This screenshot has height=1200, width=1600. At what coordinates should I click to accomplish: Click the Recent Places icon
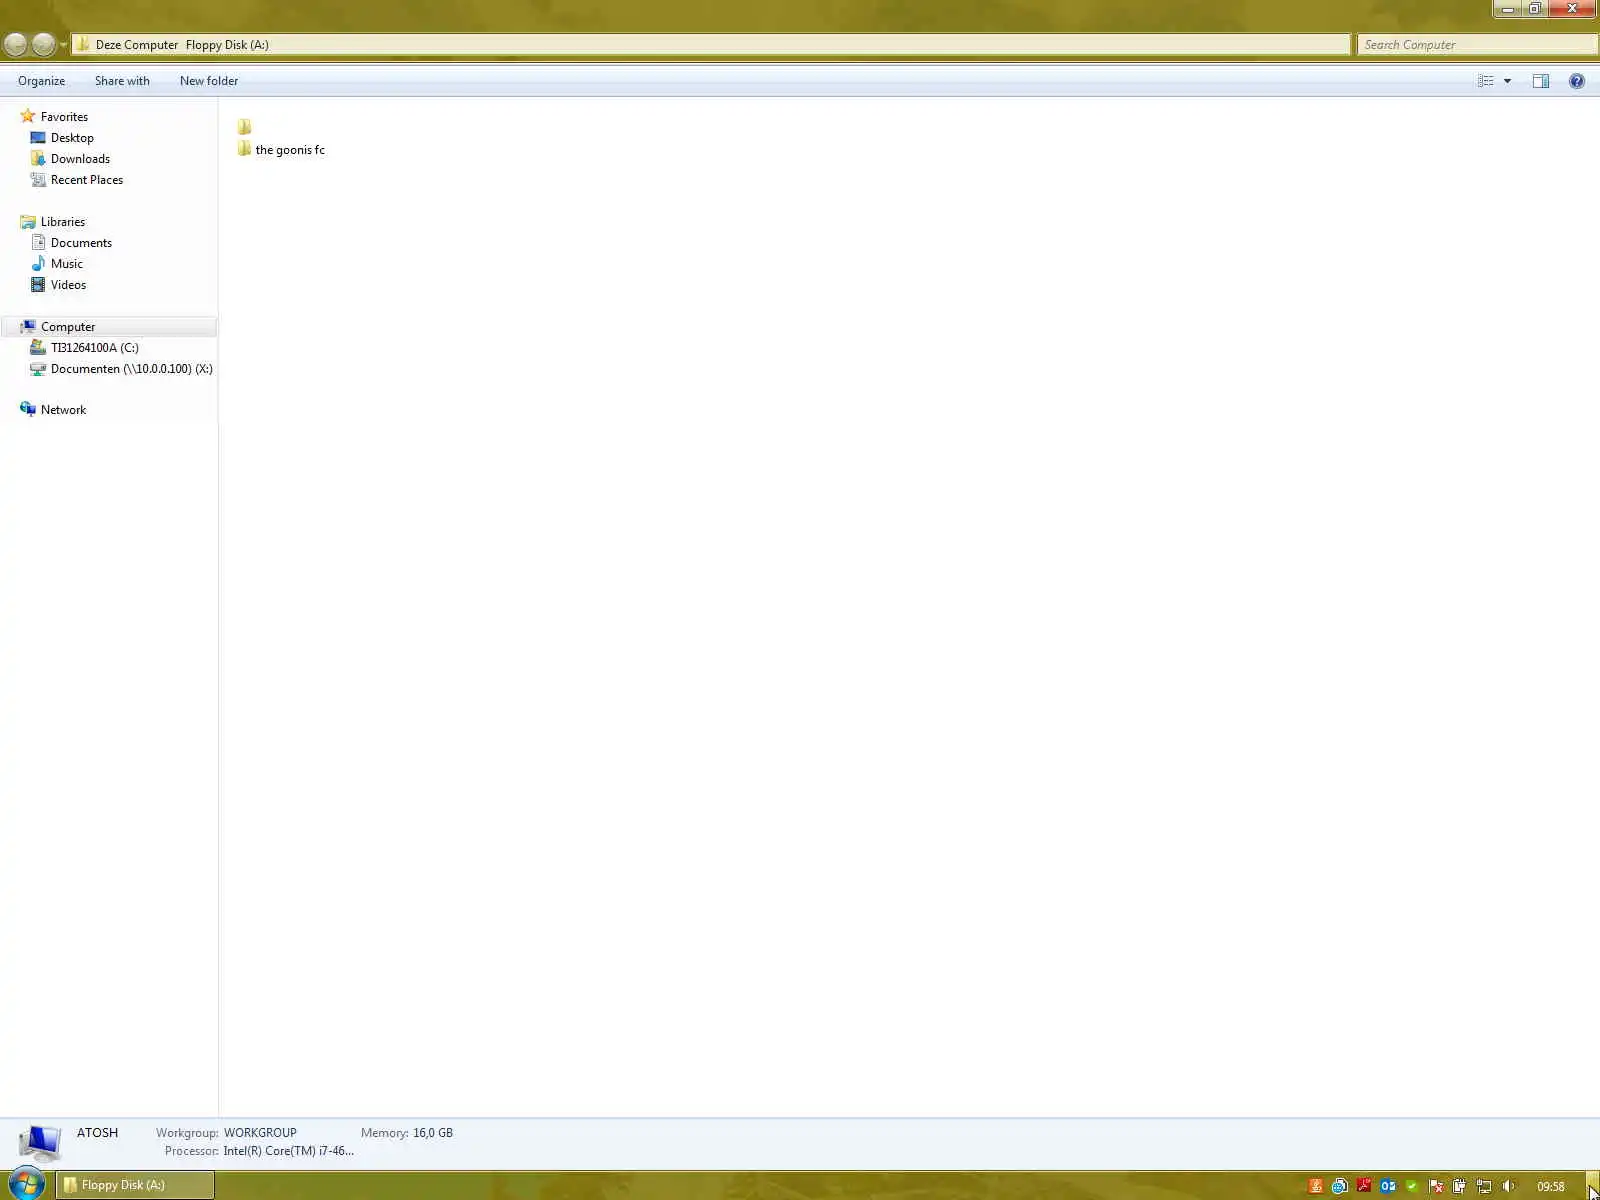pyautogui.click(x=38, y=179)
